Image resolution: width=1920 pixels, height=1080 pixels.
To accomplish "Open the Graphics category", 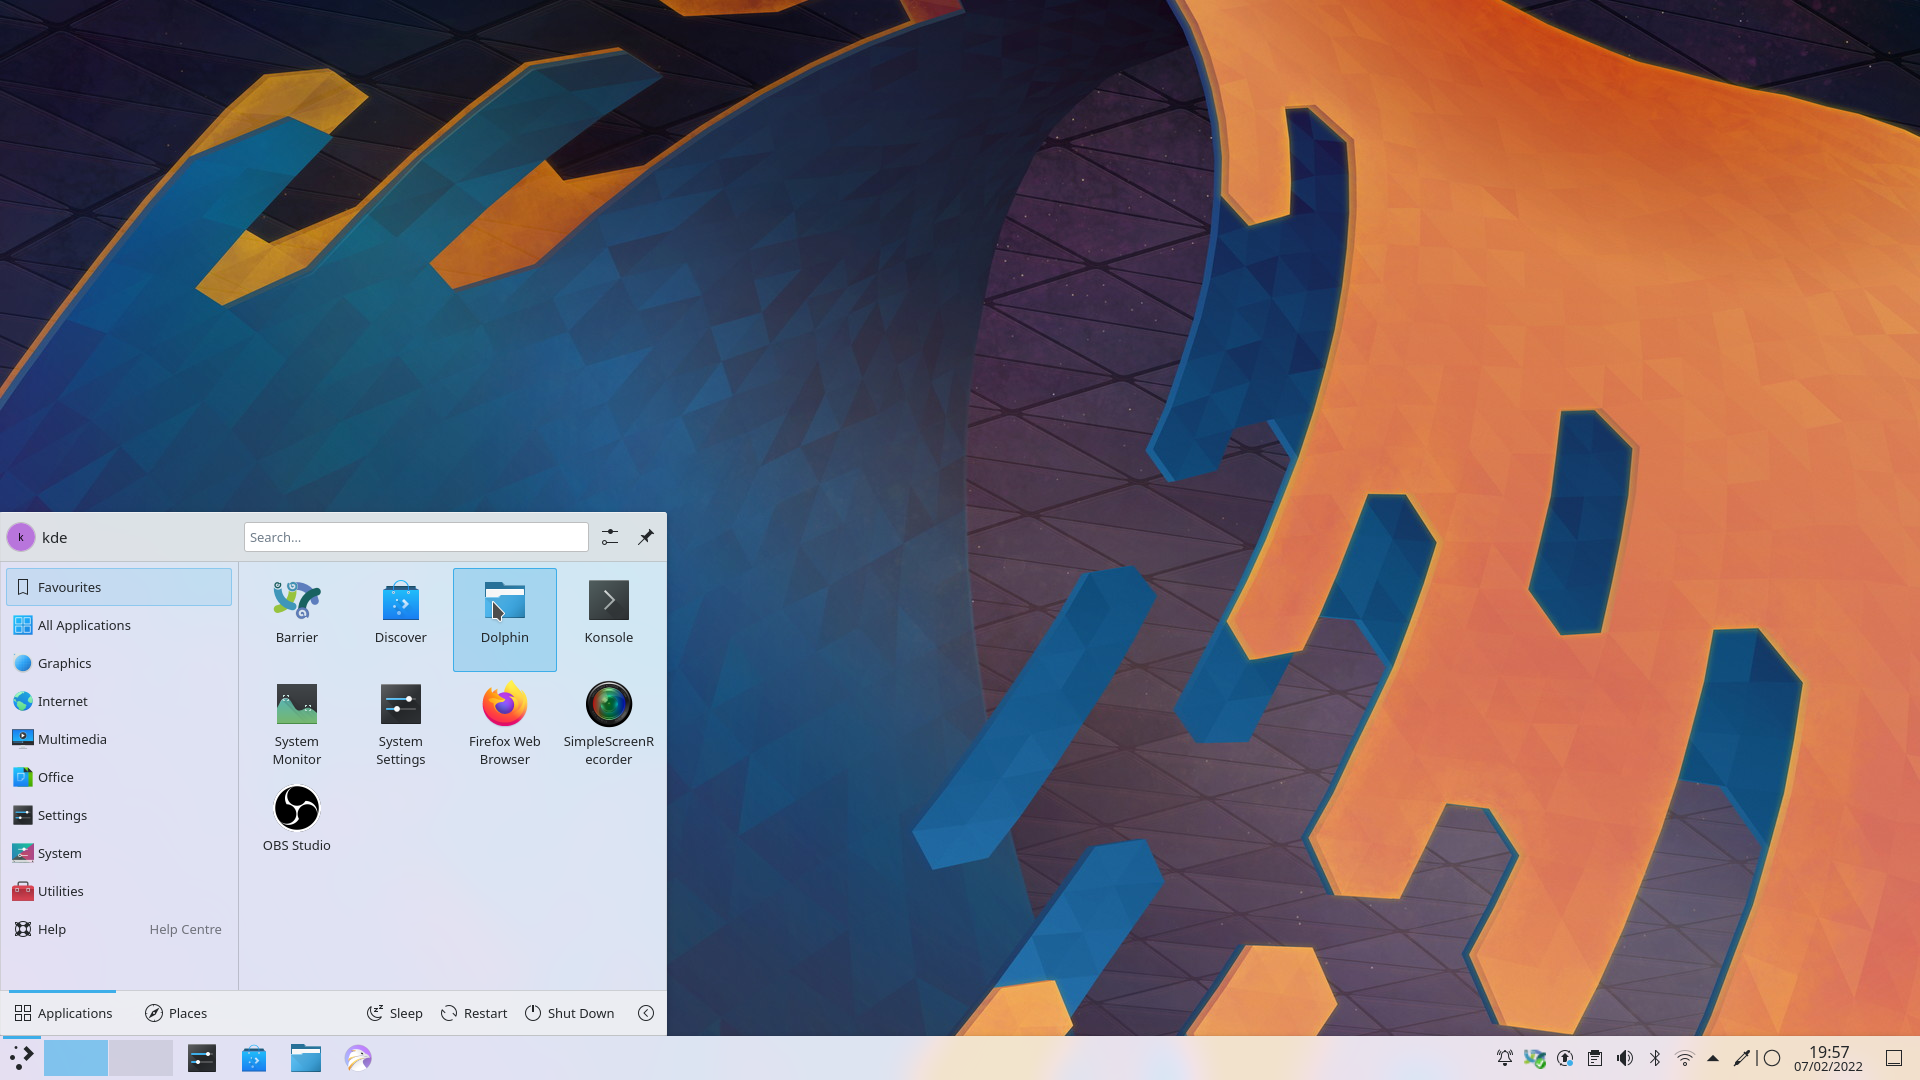I will 65,663.
